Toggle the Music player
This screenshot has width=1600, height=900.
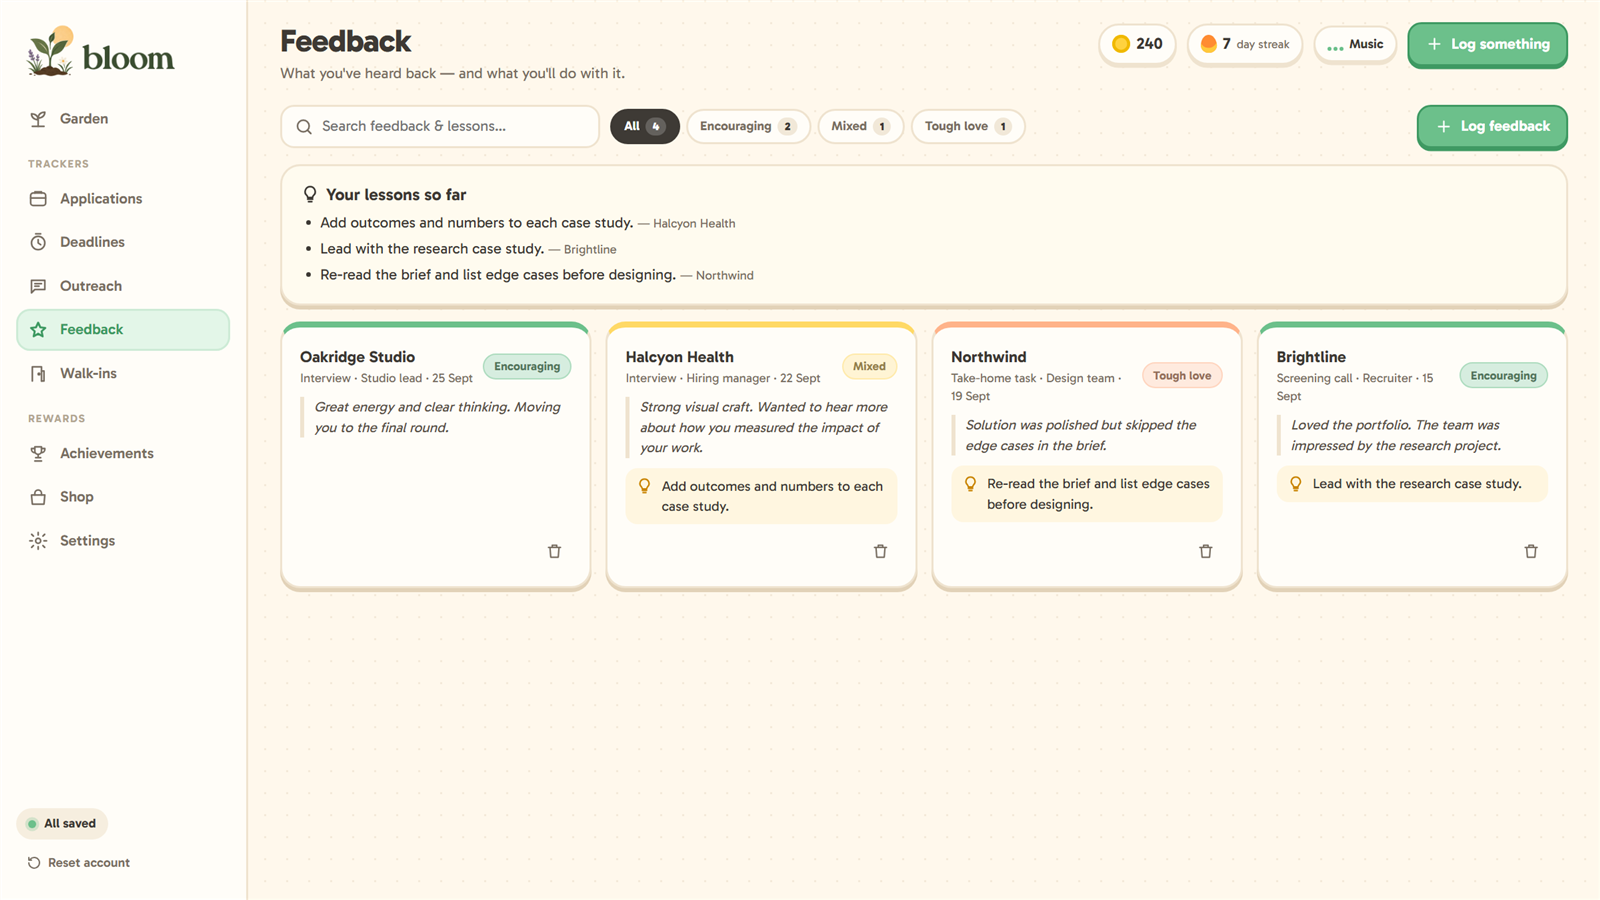coord(1355,44)
